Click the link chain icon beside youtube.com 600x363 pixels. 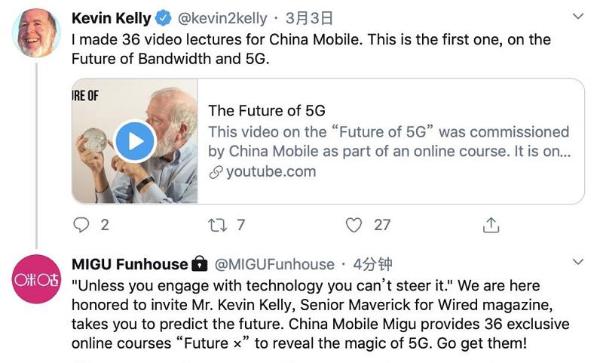[x=216, y=173]
